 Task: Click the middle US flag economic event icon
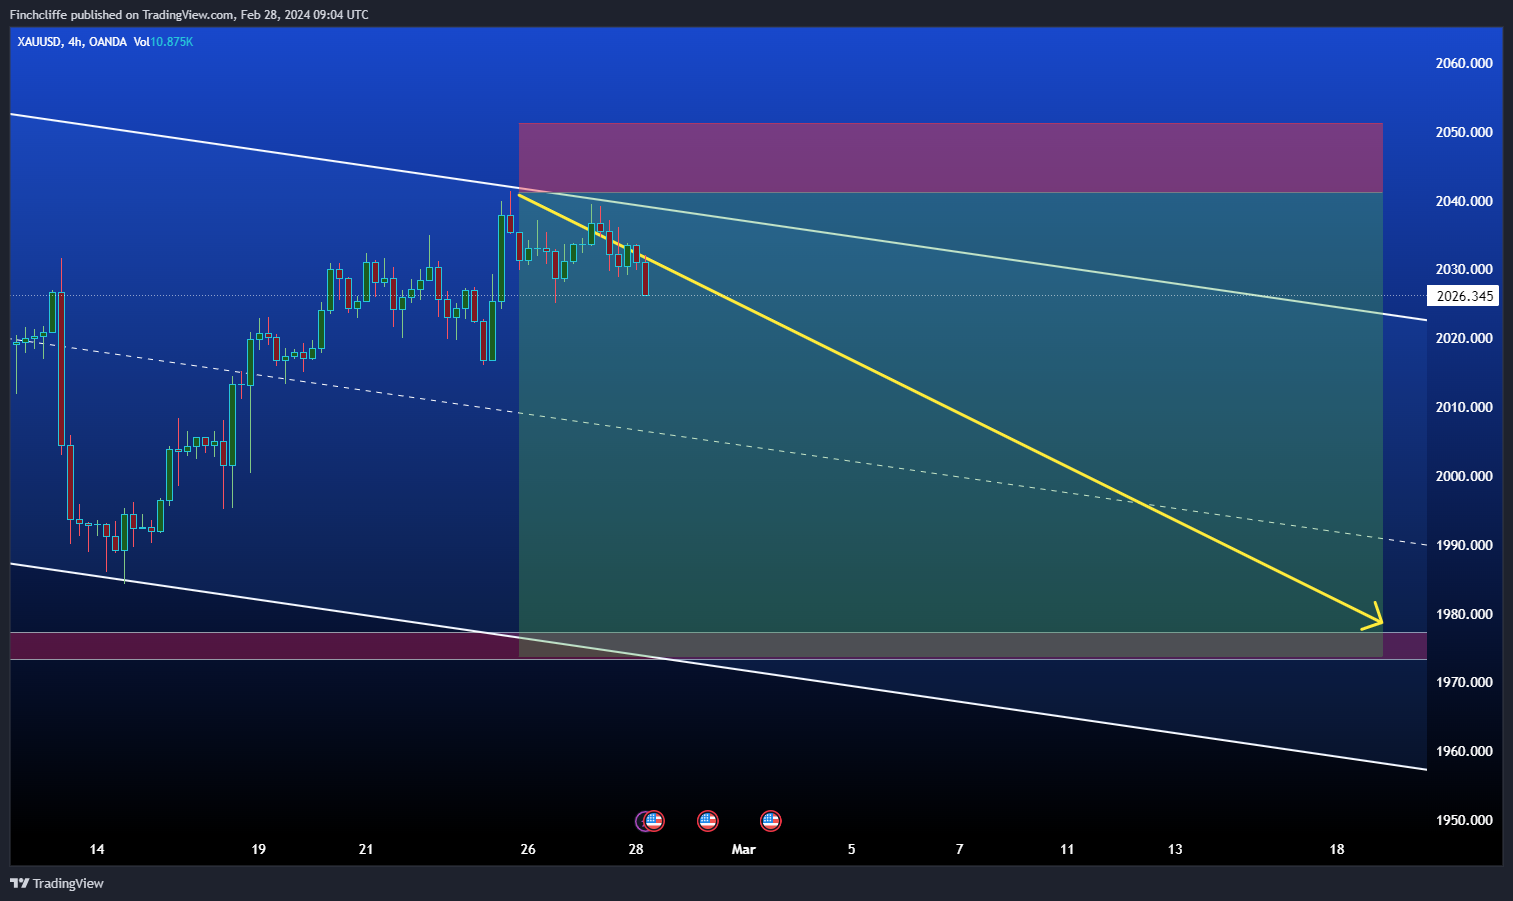(708, 821)
